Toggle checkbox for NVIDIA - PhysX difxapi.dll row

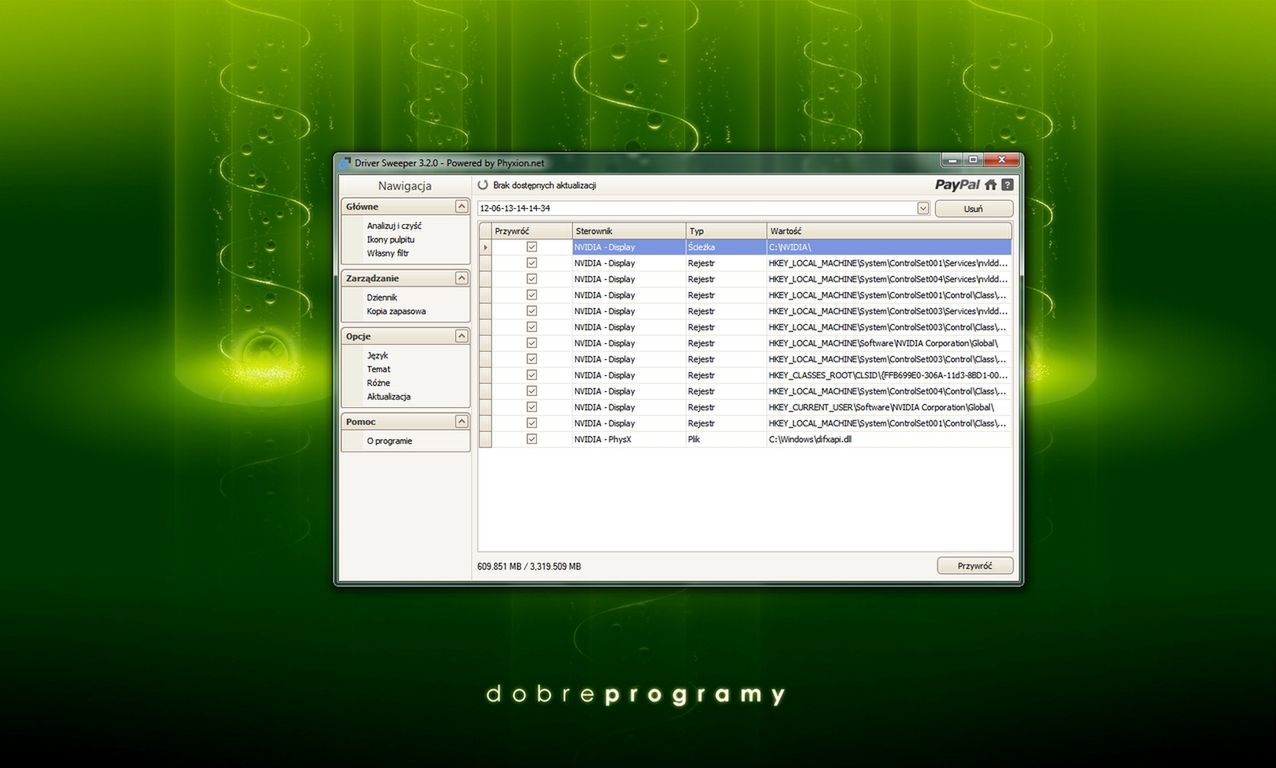(532, 439)
